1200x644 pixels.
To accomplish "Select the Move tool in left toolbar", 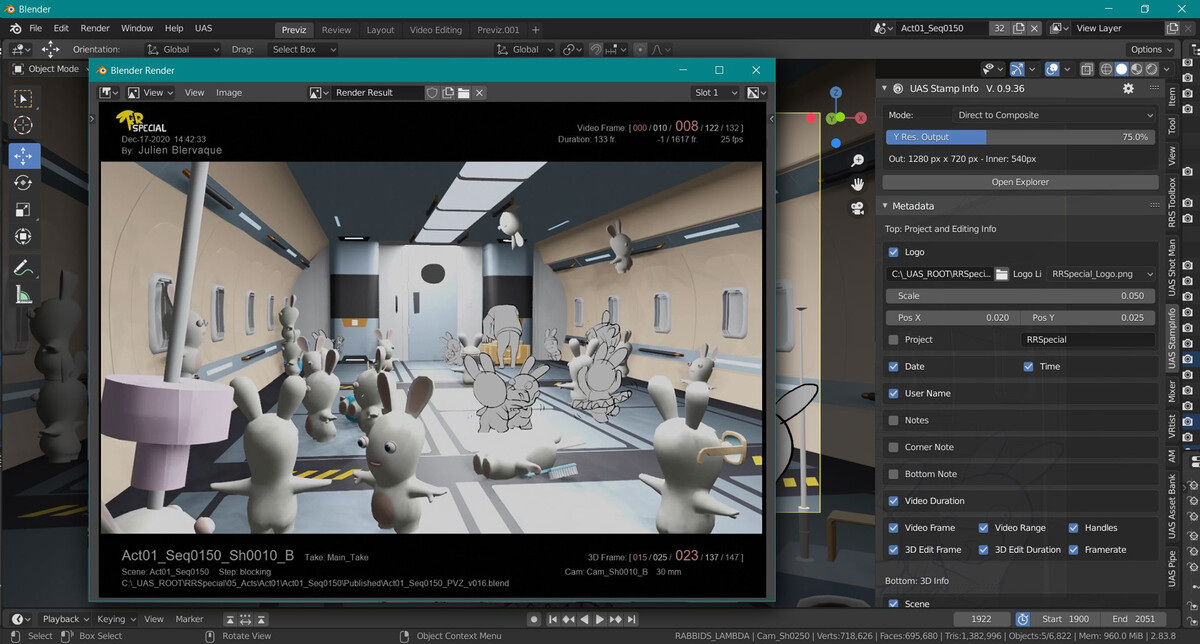I will click(x=24, y=156).
